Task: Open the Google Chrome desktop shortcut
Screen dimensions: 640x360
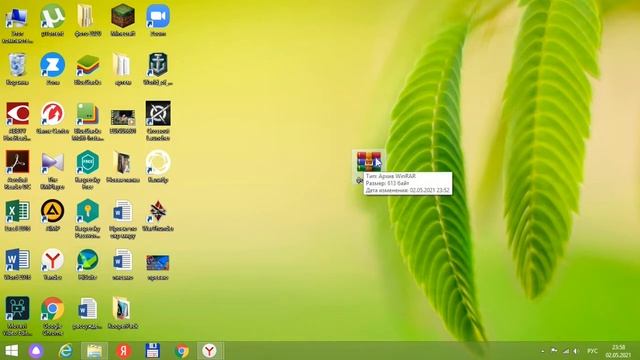Action: [52, 309]
